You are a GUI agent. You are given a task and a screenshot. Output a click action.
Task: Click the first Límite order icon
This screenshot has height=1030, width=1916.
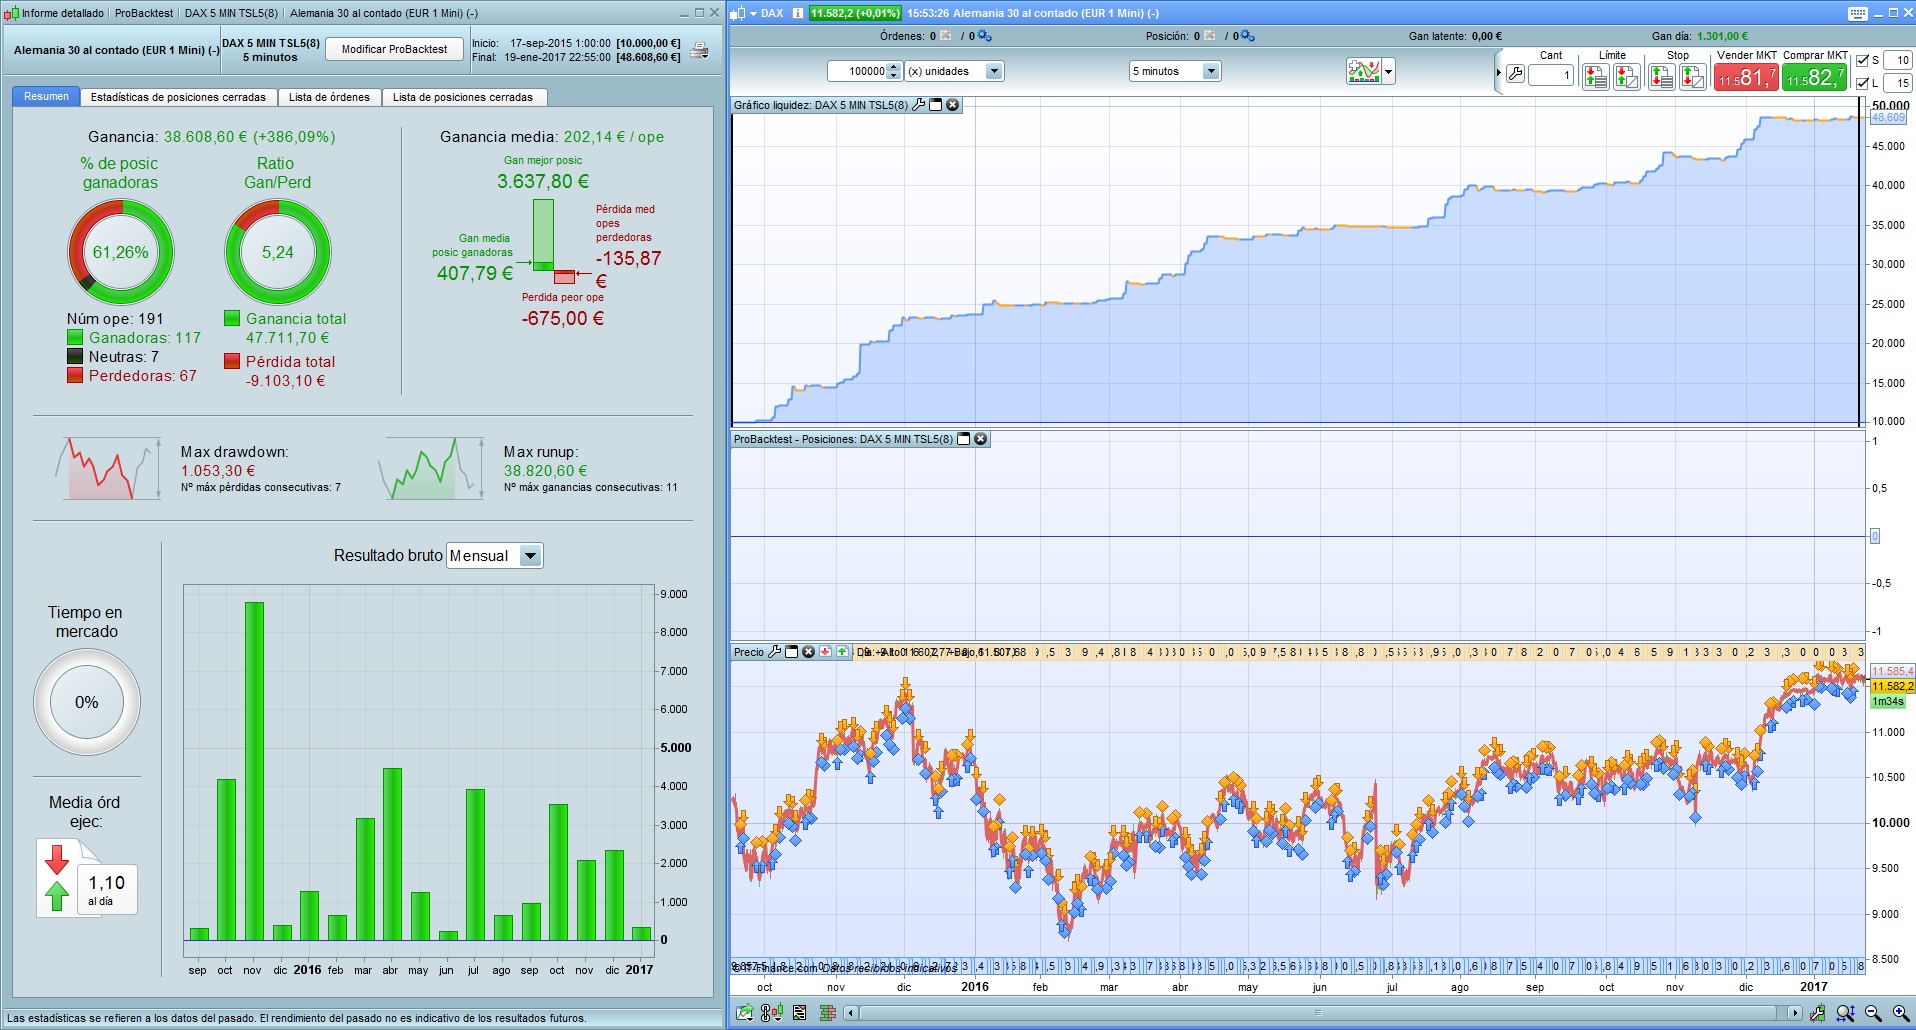tap(1596, 76)
